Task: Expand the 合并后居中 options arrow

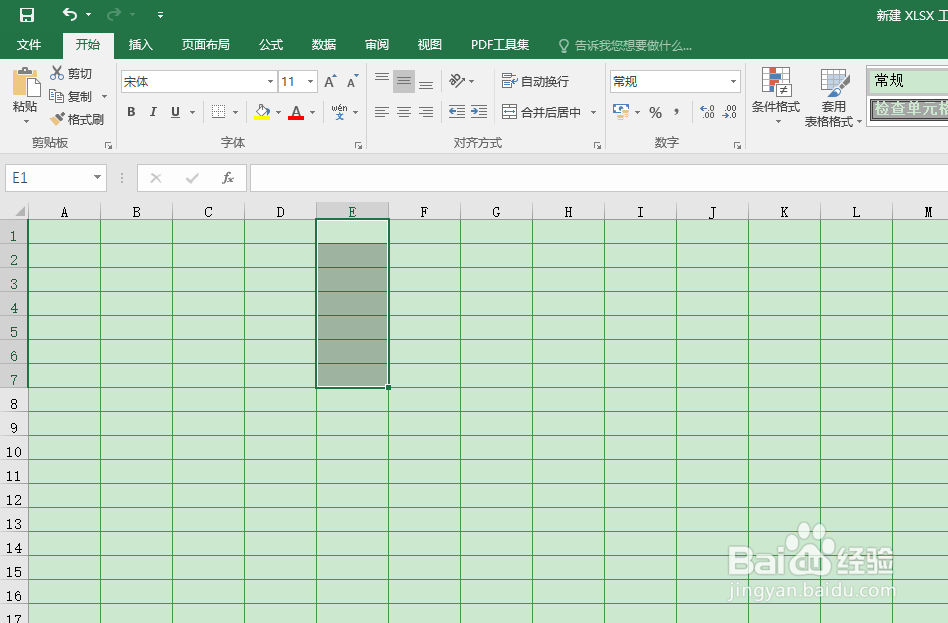Action: click(x=593, y=112)
